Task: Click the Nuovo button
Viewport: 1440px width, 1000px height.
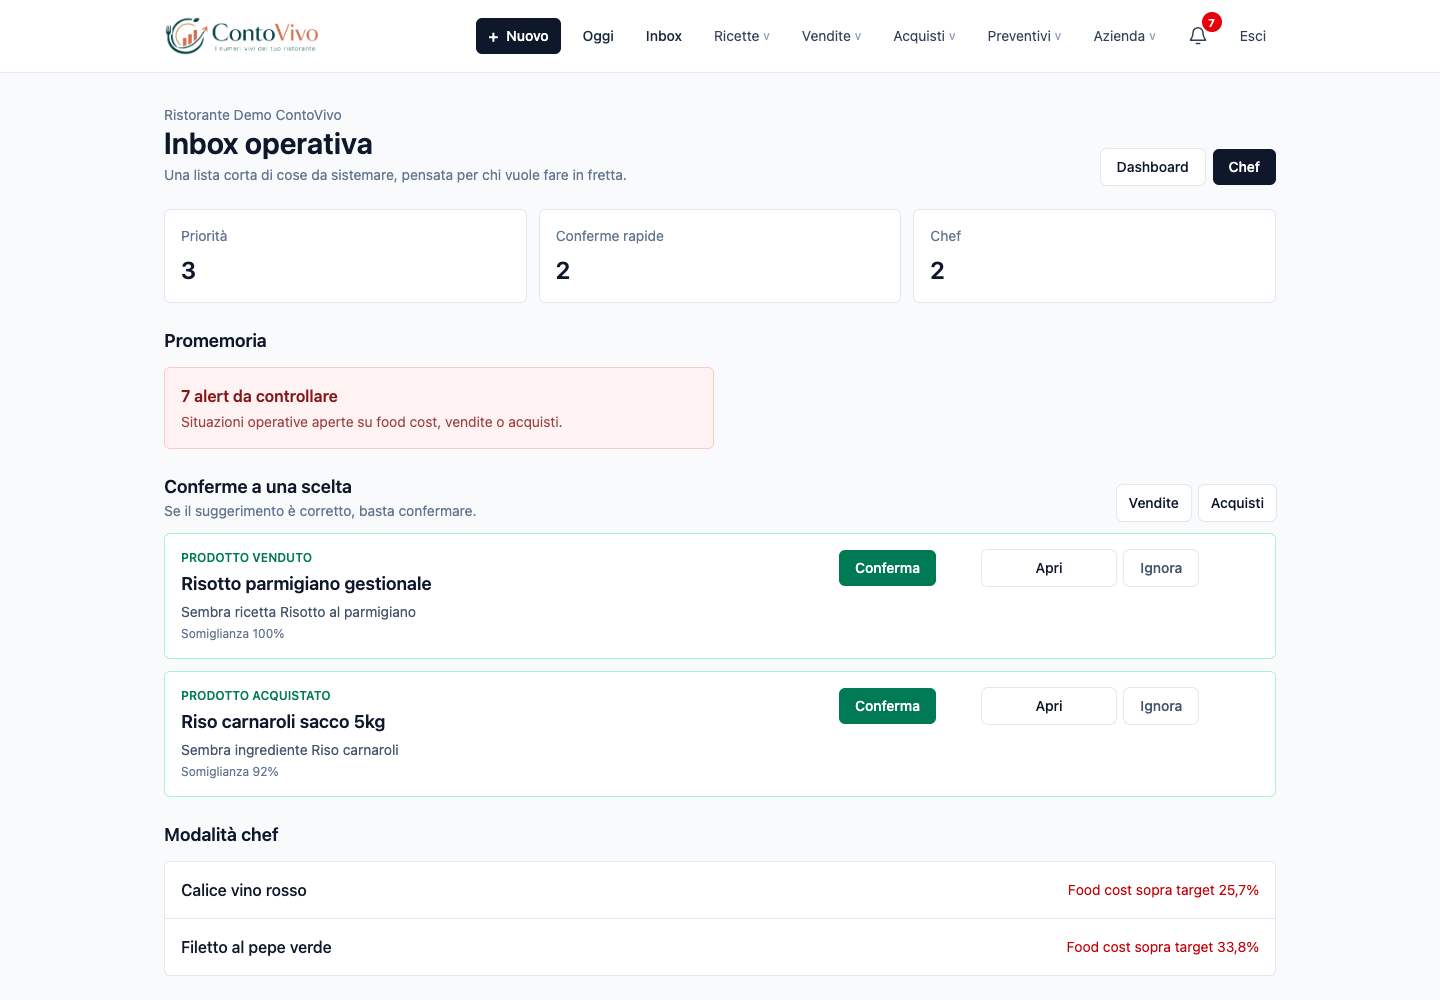Action: (x=518, y=36)
